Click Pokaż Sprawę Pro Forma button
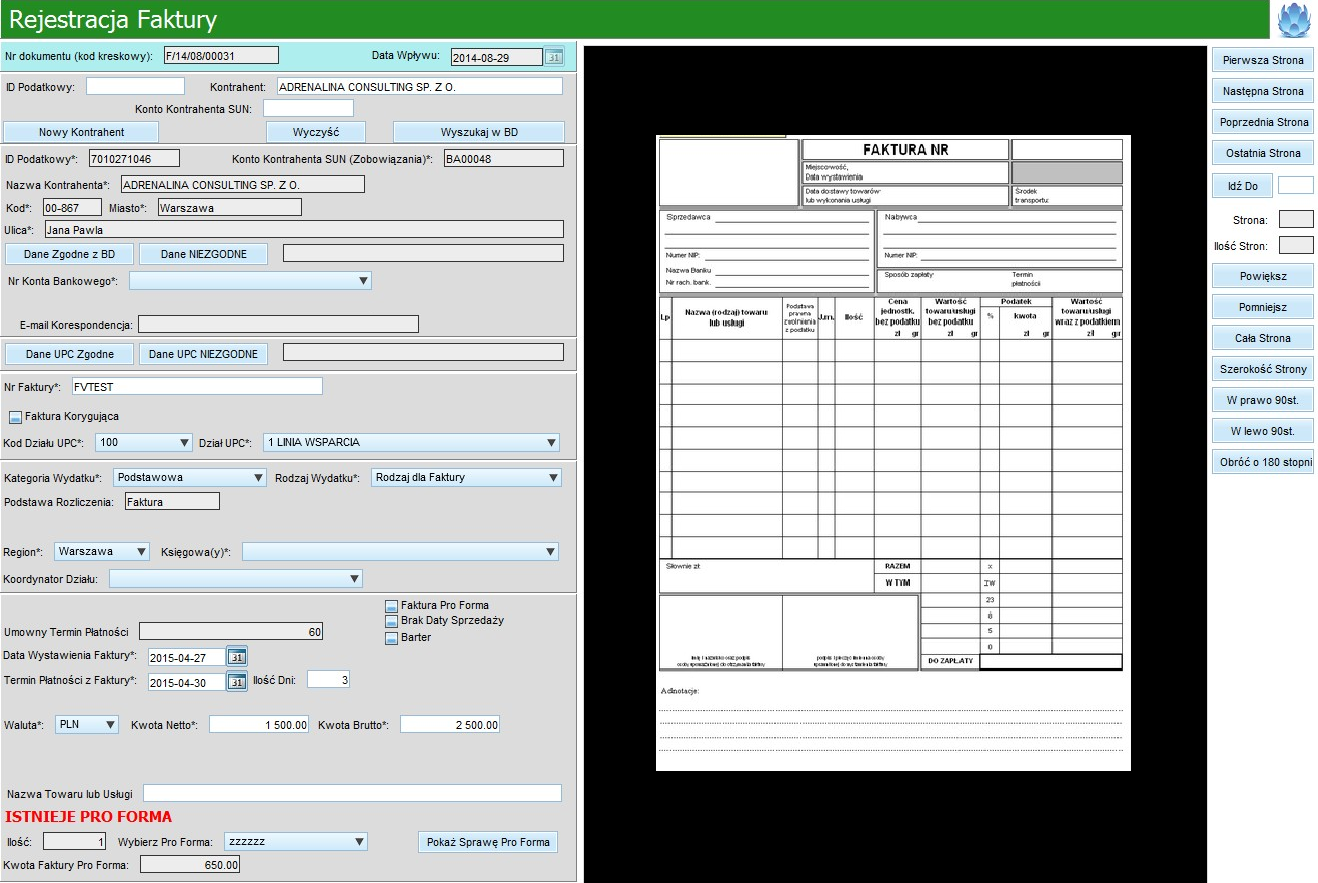This screenshot has height=883, width=1318. coord(488,842)
